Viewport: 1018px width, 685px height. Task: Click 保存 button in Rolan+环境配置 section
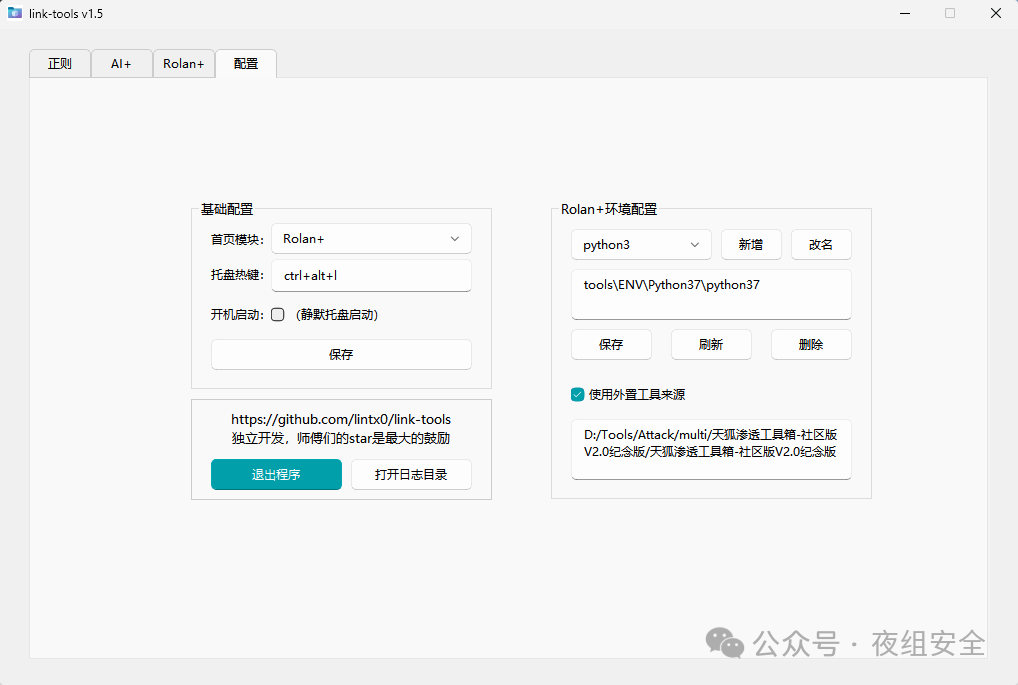coord(611,344)
